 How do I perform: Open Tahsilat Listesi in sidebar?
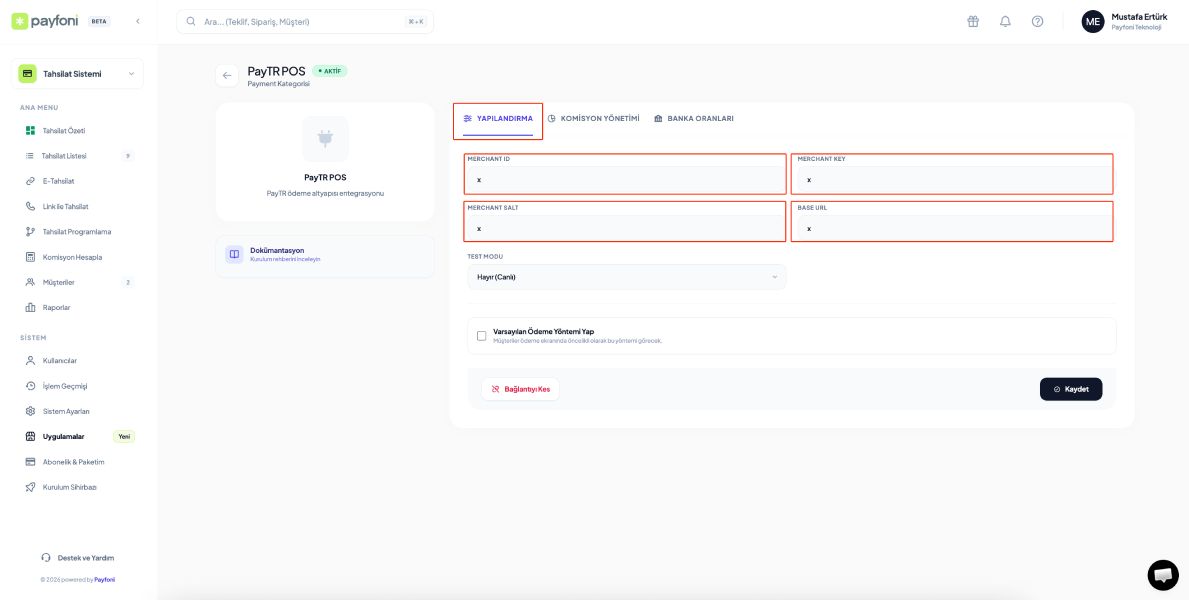point(64,156)
